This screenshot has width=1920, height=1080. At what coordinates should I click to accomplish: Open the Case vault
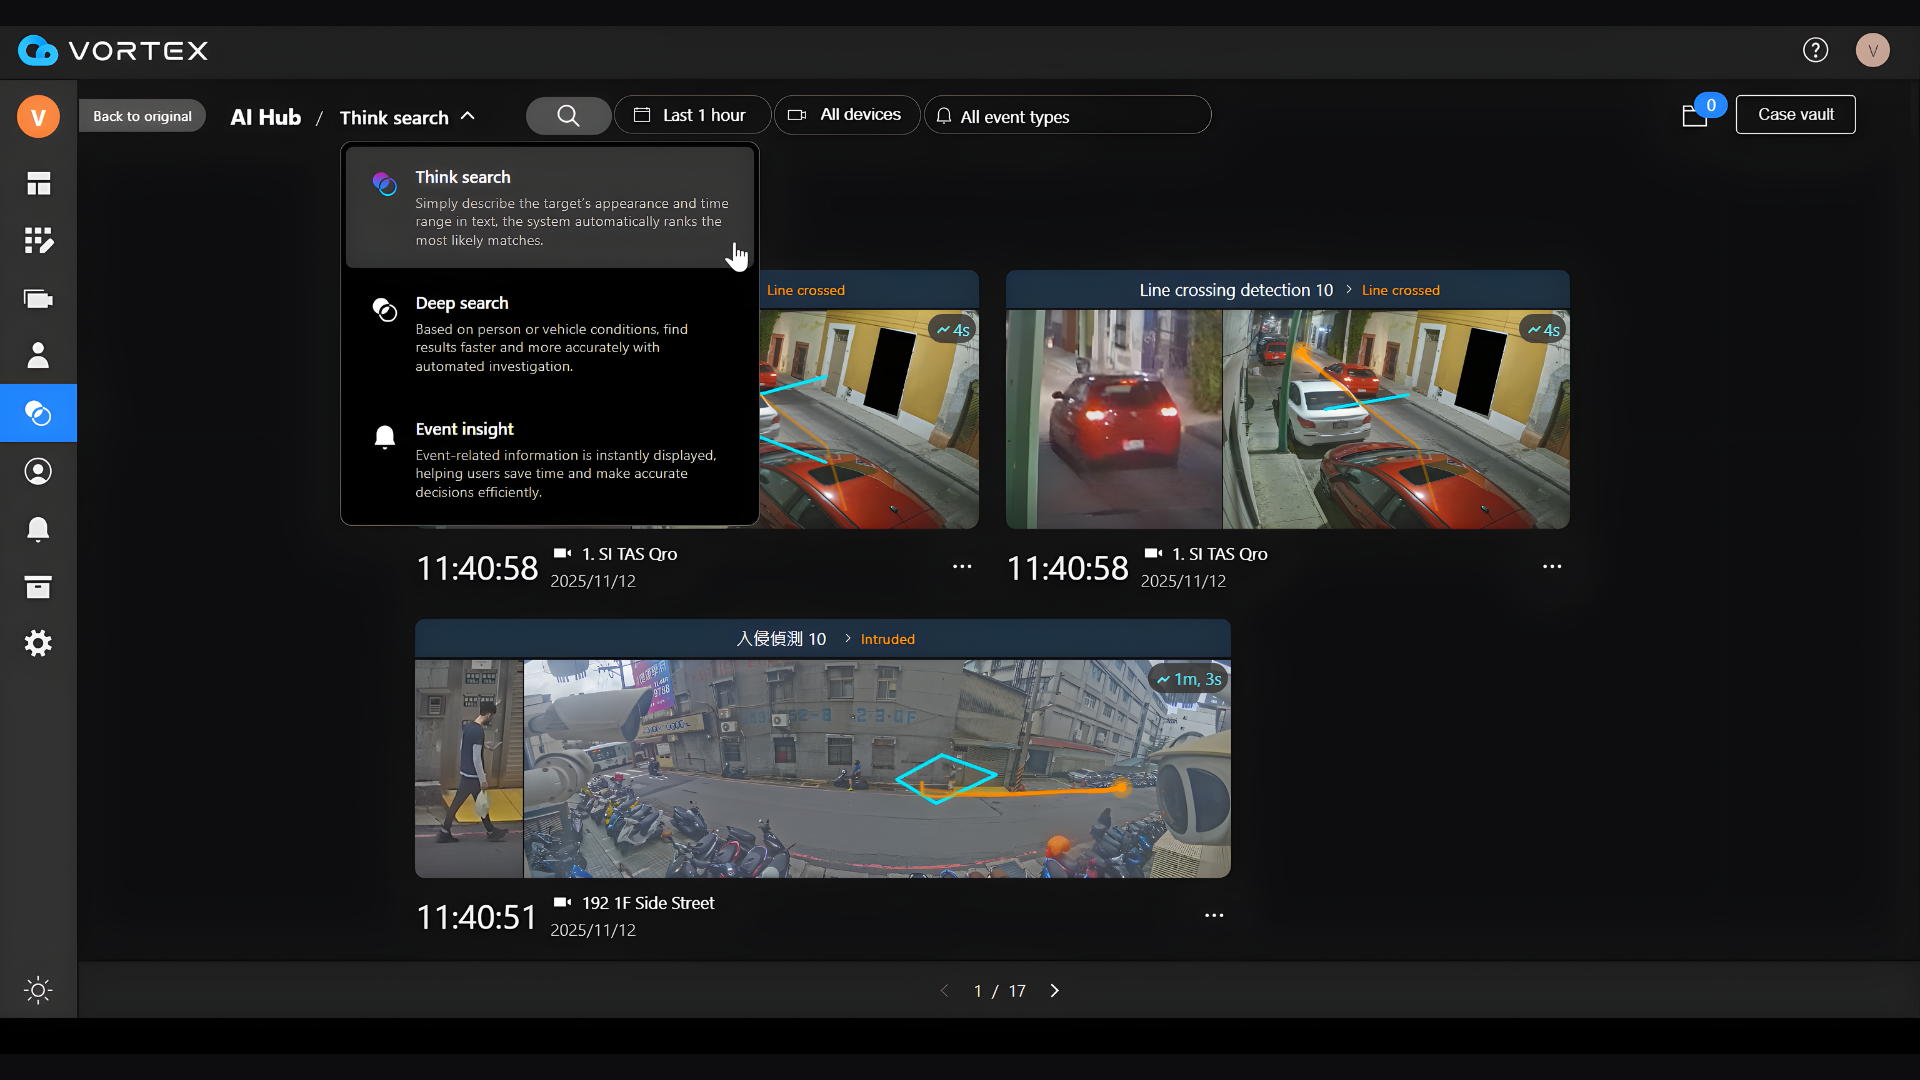pos(1795,114)
